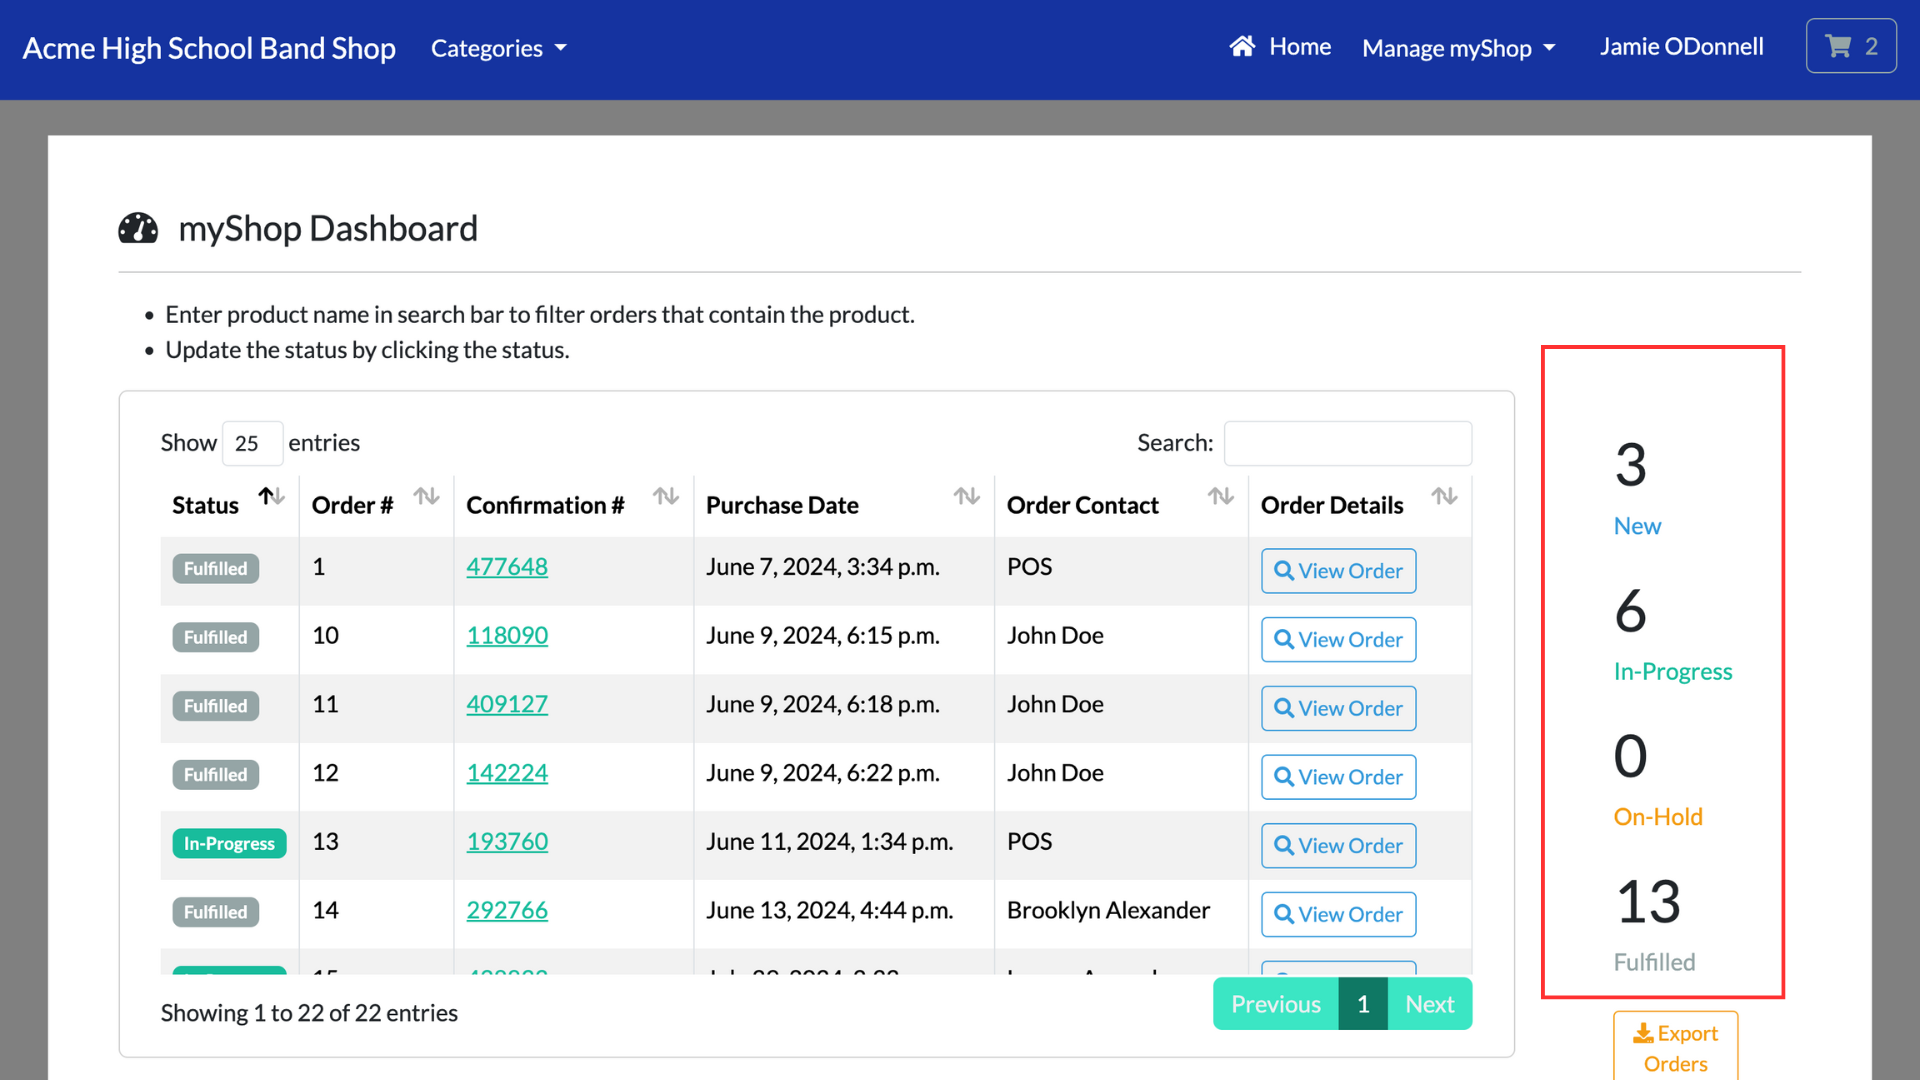Screen dimensions: 1920x1080
Task: Sort by Confirmation # column arrows
Action: 666,496
